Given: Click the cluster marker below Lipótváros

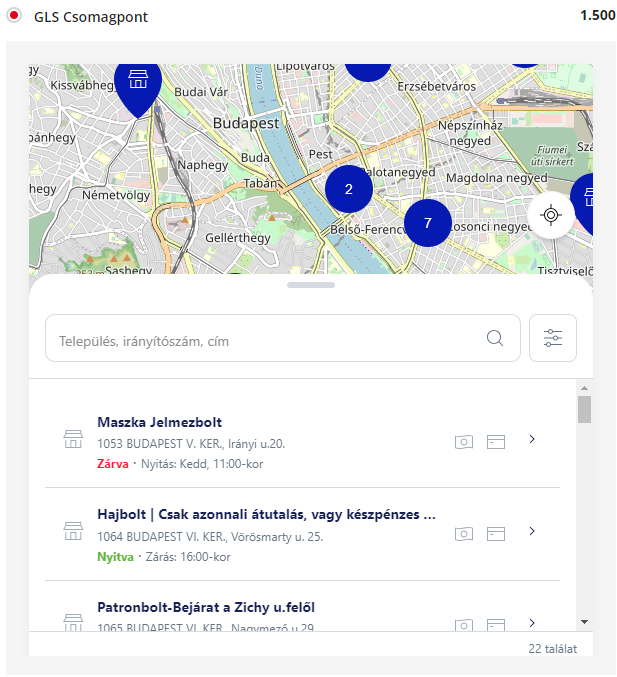Looking at the screenshot, I should coord(368,73).
